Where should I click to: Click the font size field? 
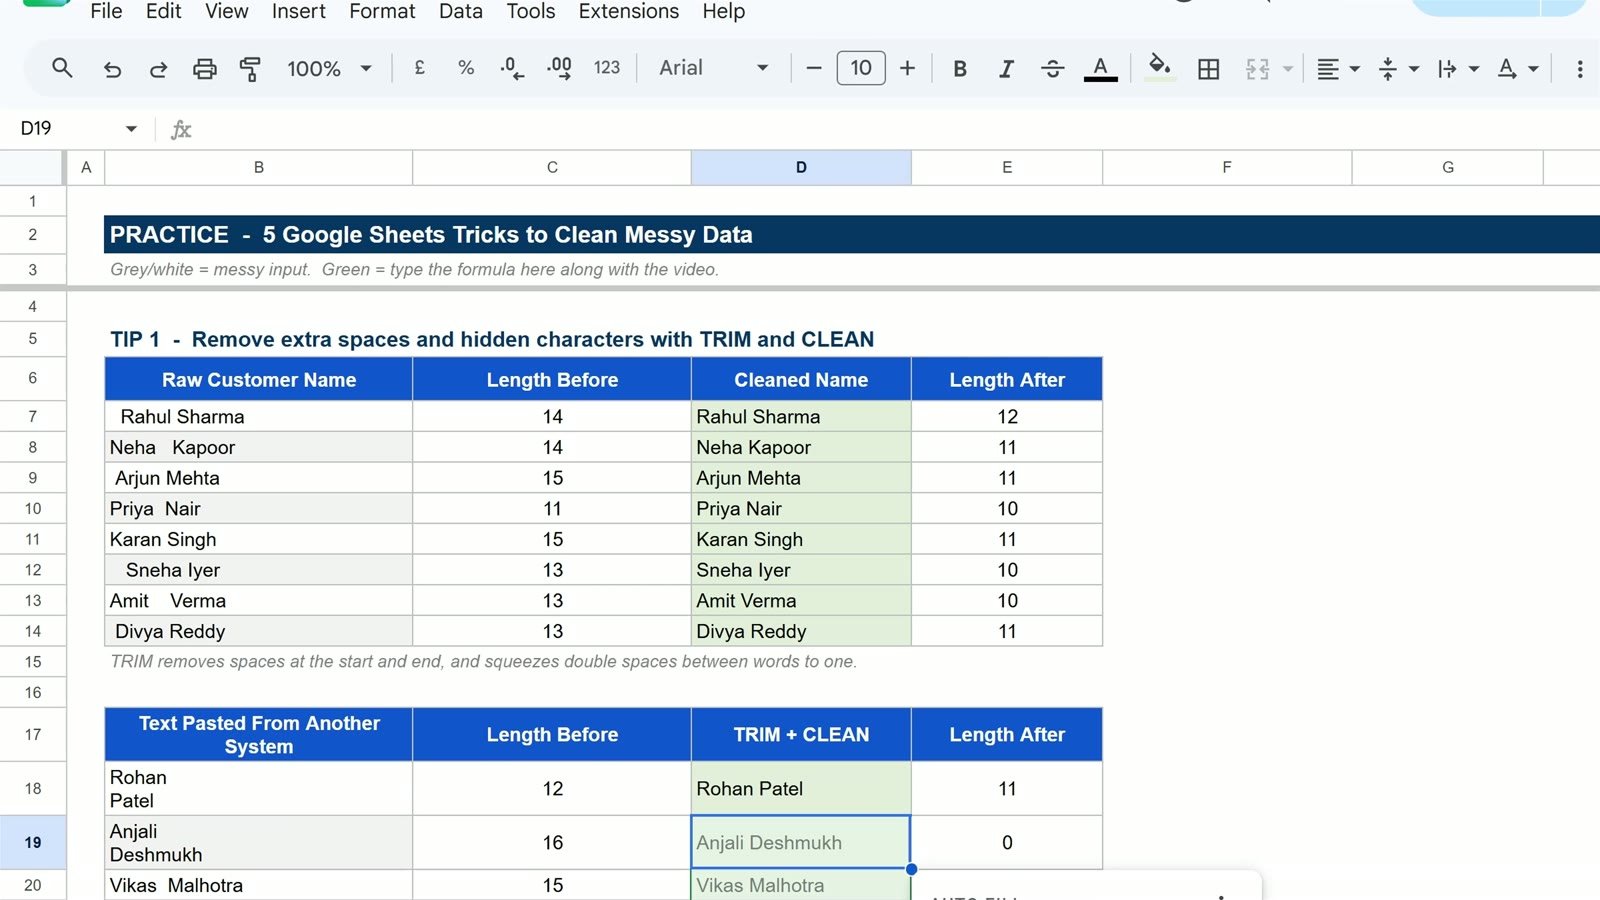point(861,68)
